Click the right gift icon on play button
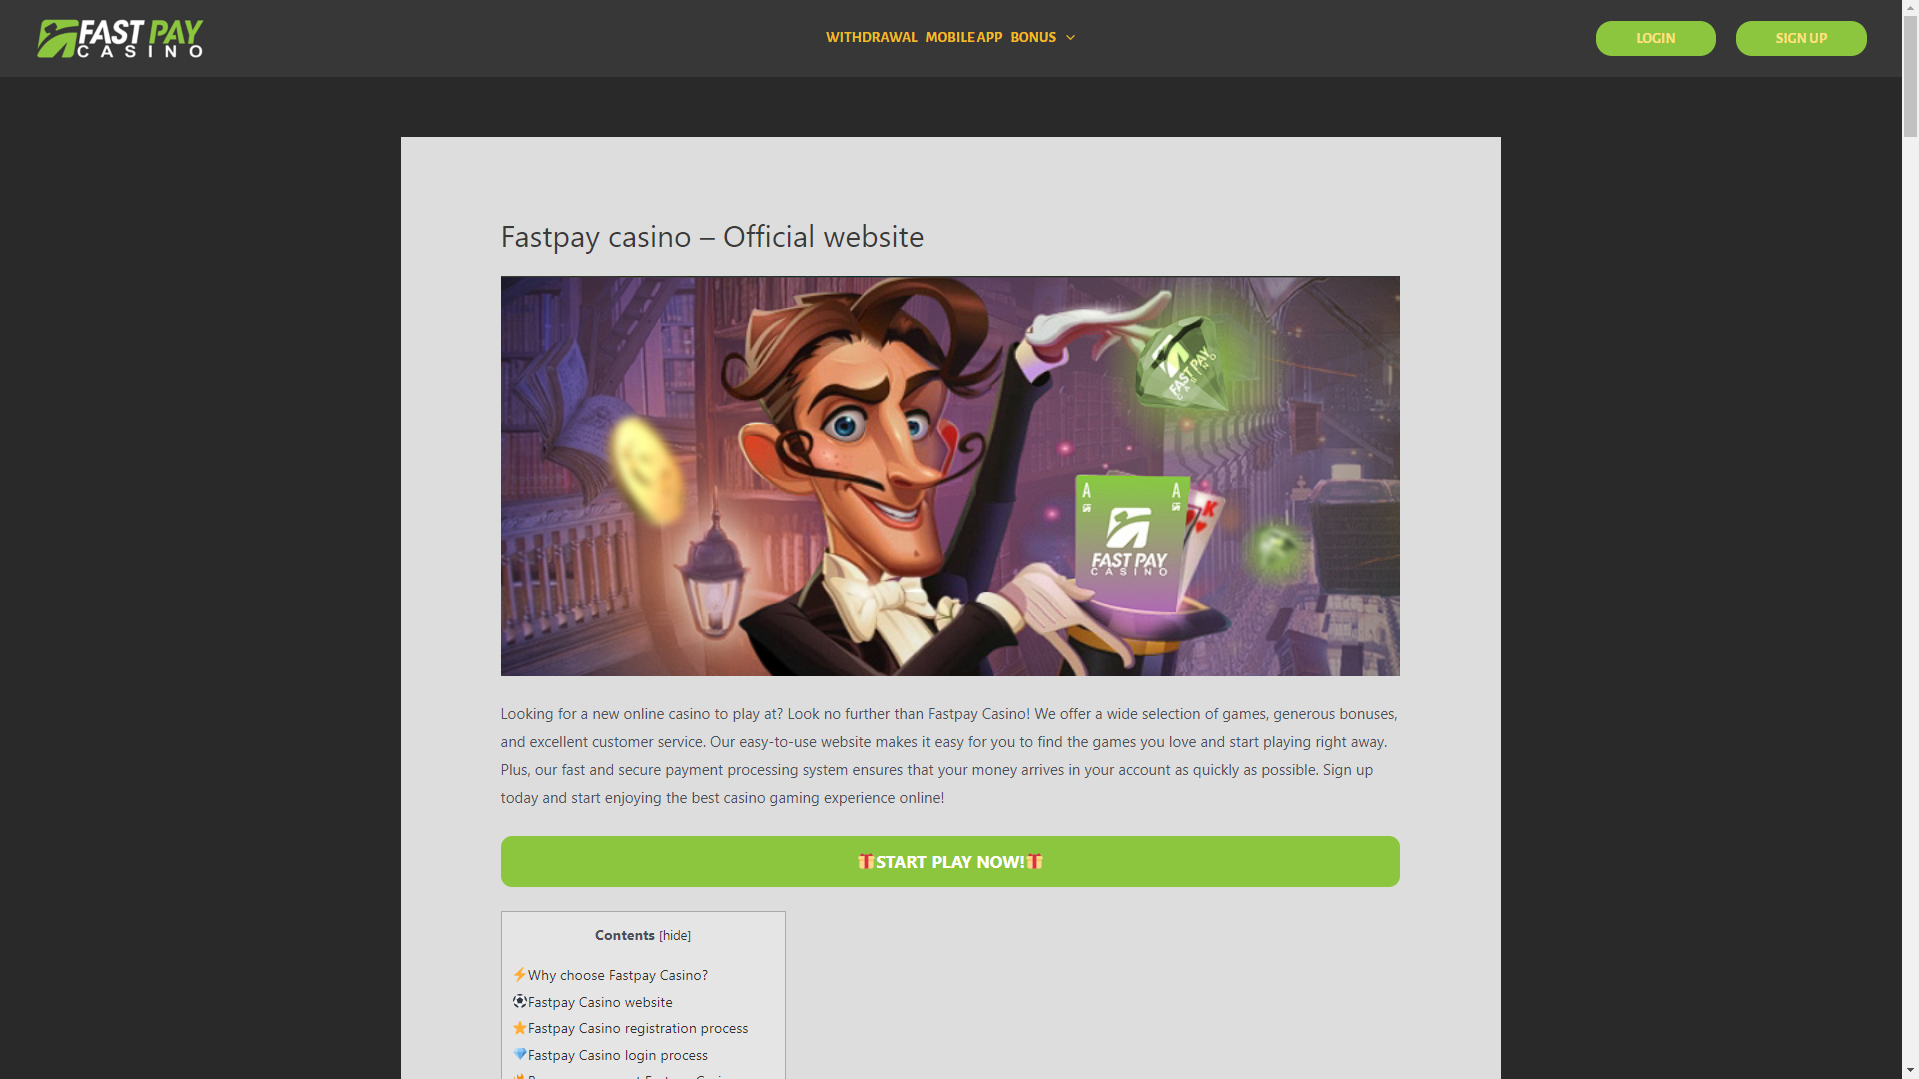Image resolution: width=1919 pixels, height=1079 pixels. pyautogui.click(x=1034, y=862)
